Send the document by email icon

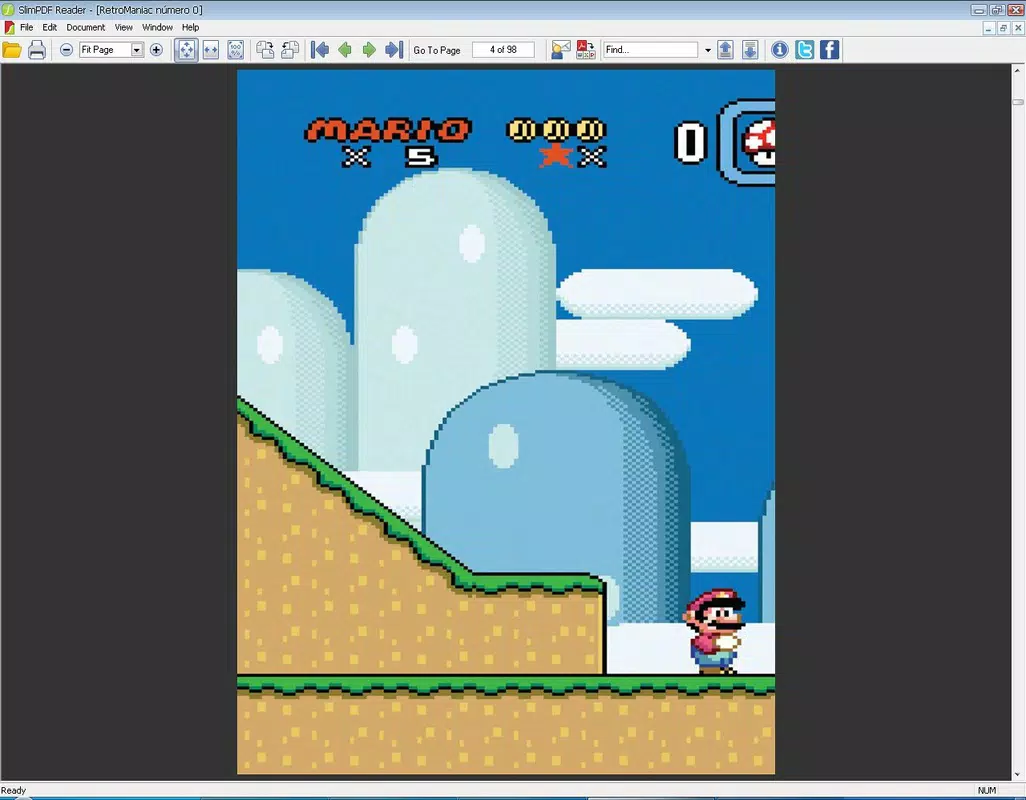(561, 50)
